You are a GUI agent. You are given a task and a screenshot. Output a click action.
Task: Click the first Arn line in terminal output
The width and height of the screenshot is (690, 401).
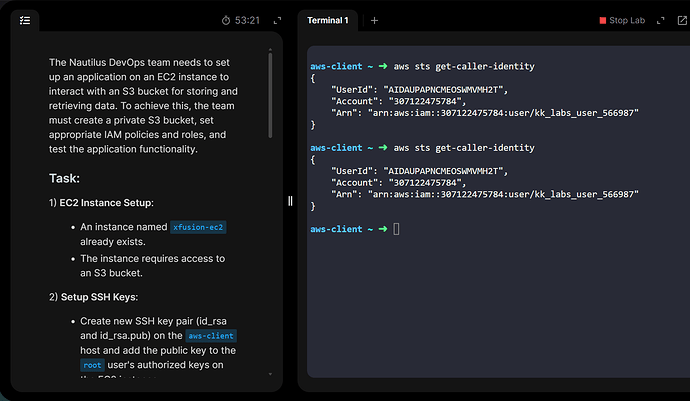click(x=484, y=113)
